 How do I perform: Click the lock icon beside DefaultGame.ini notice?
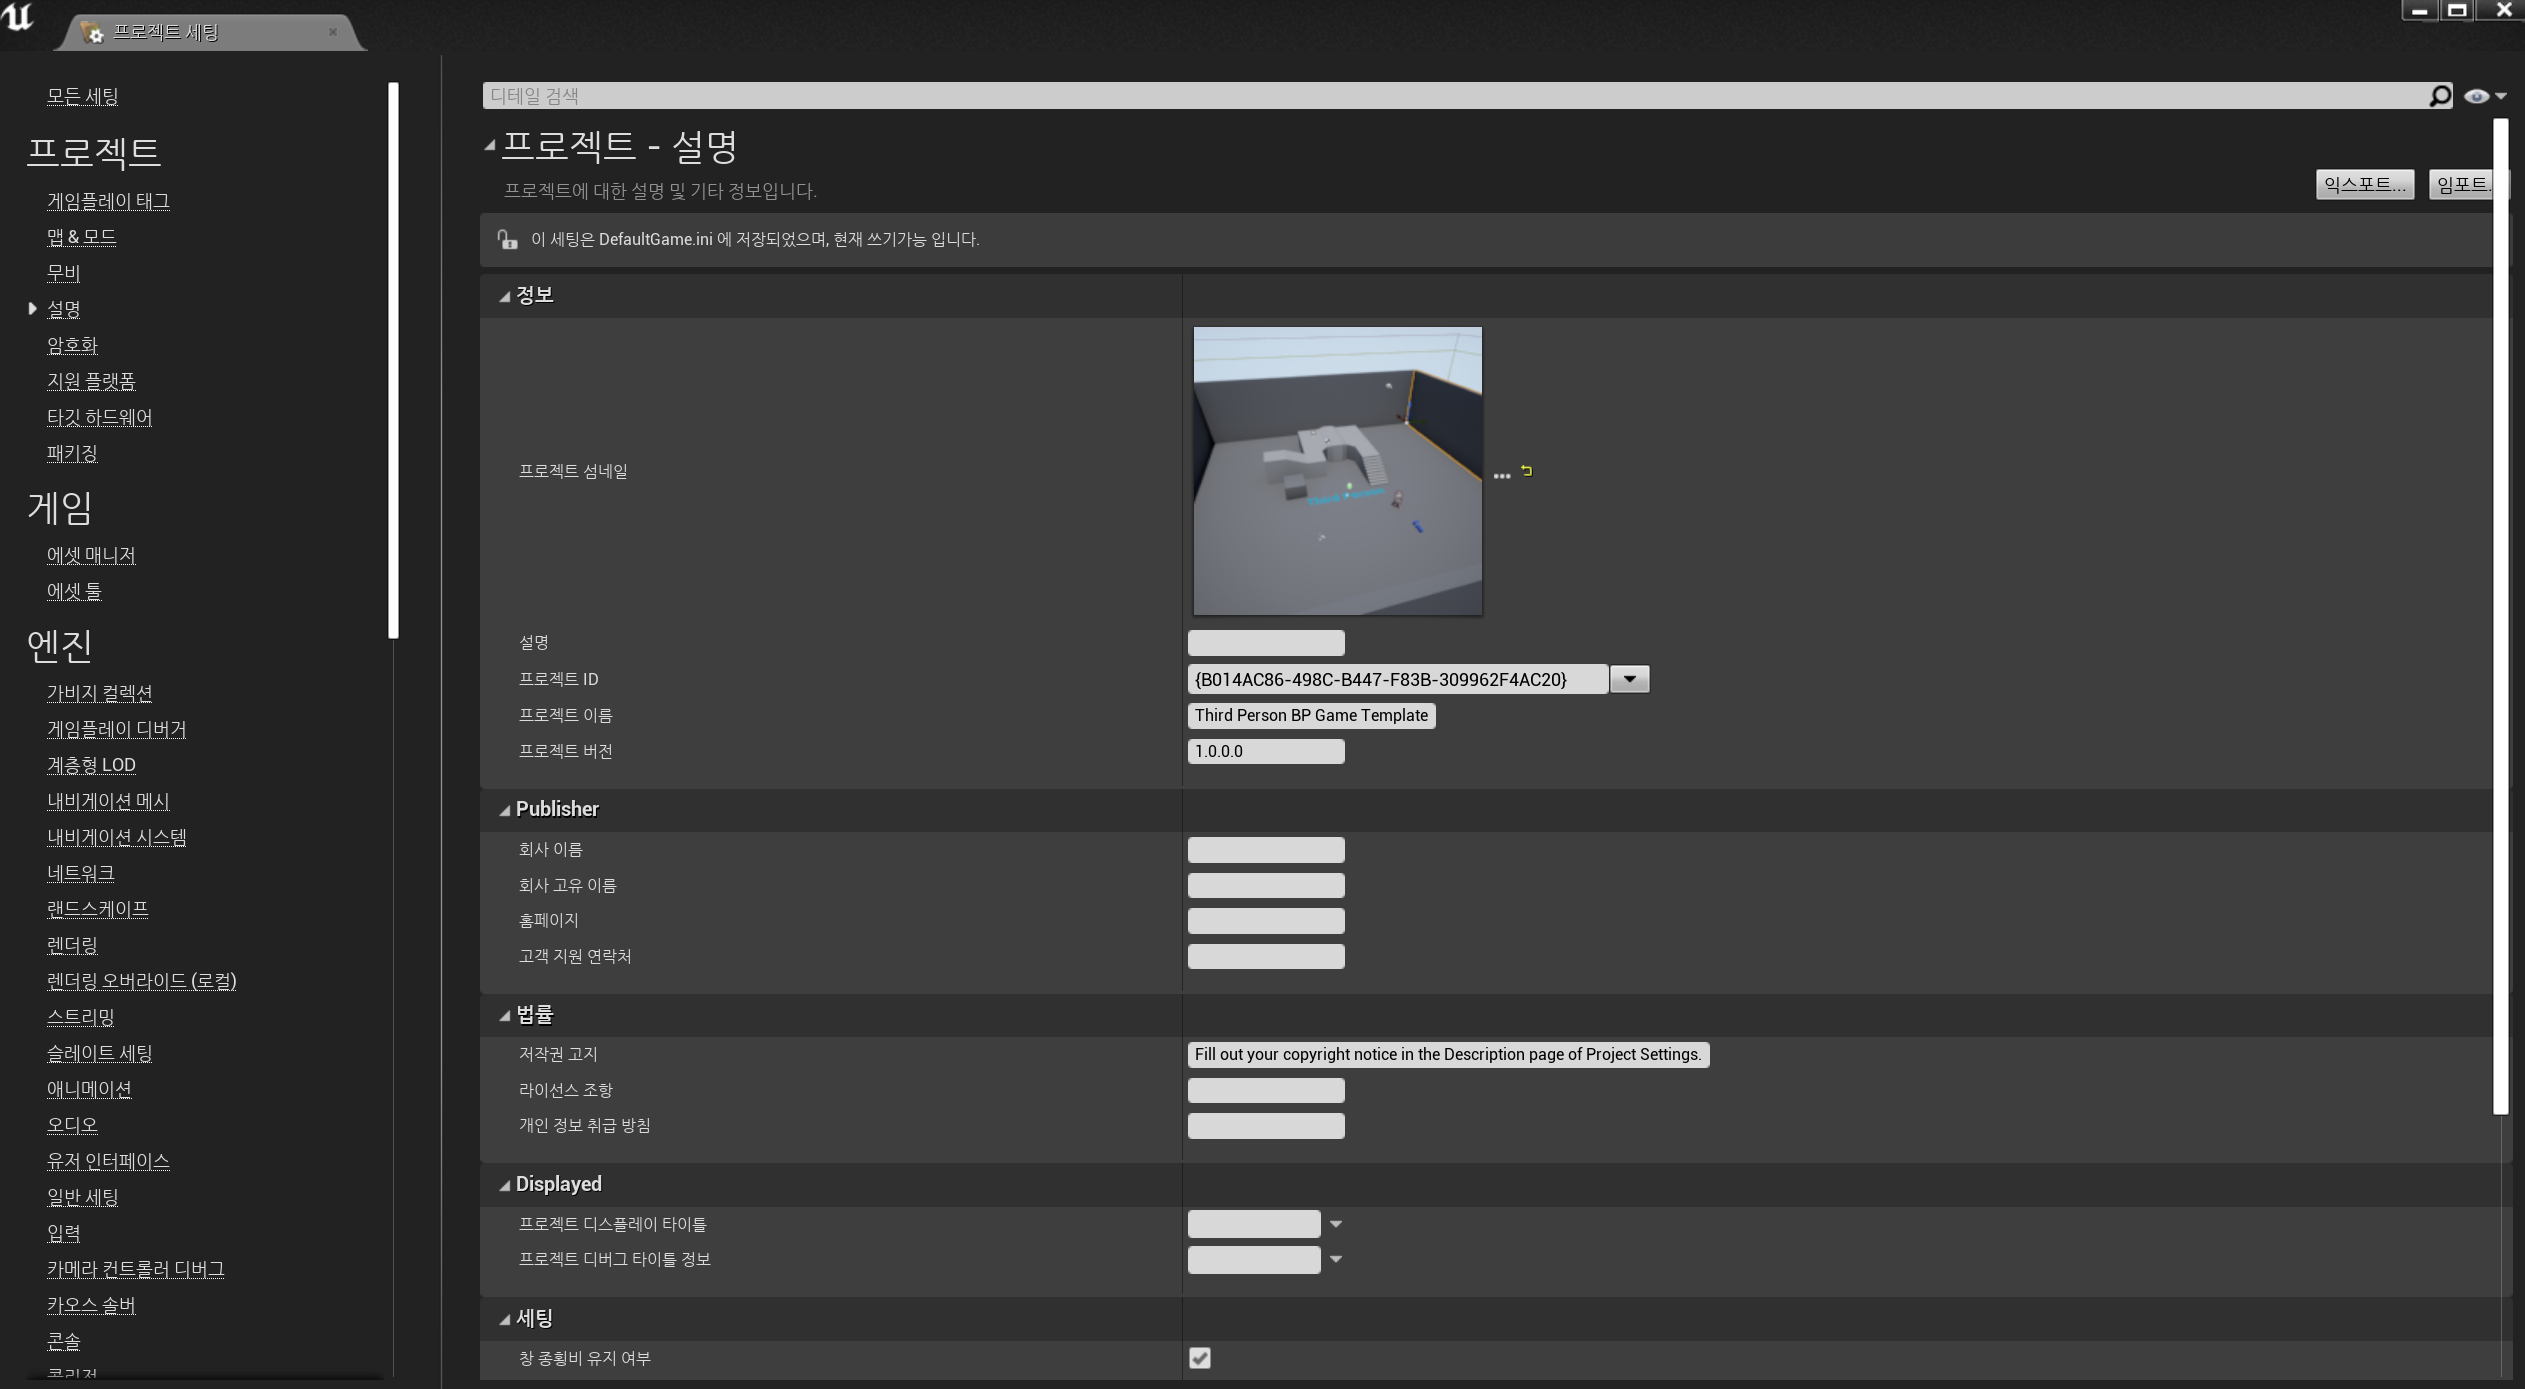pyautogui.click(x=507, y=239)
